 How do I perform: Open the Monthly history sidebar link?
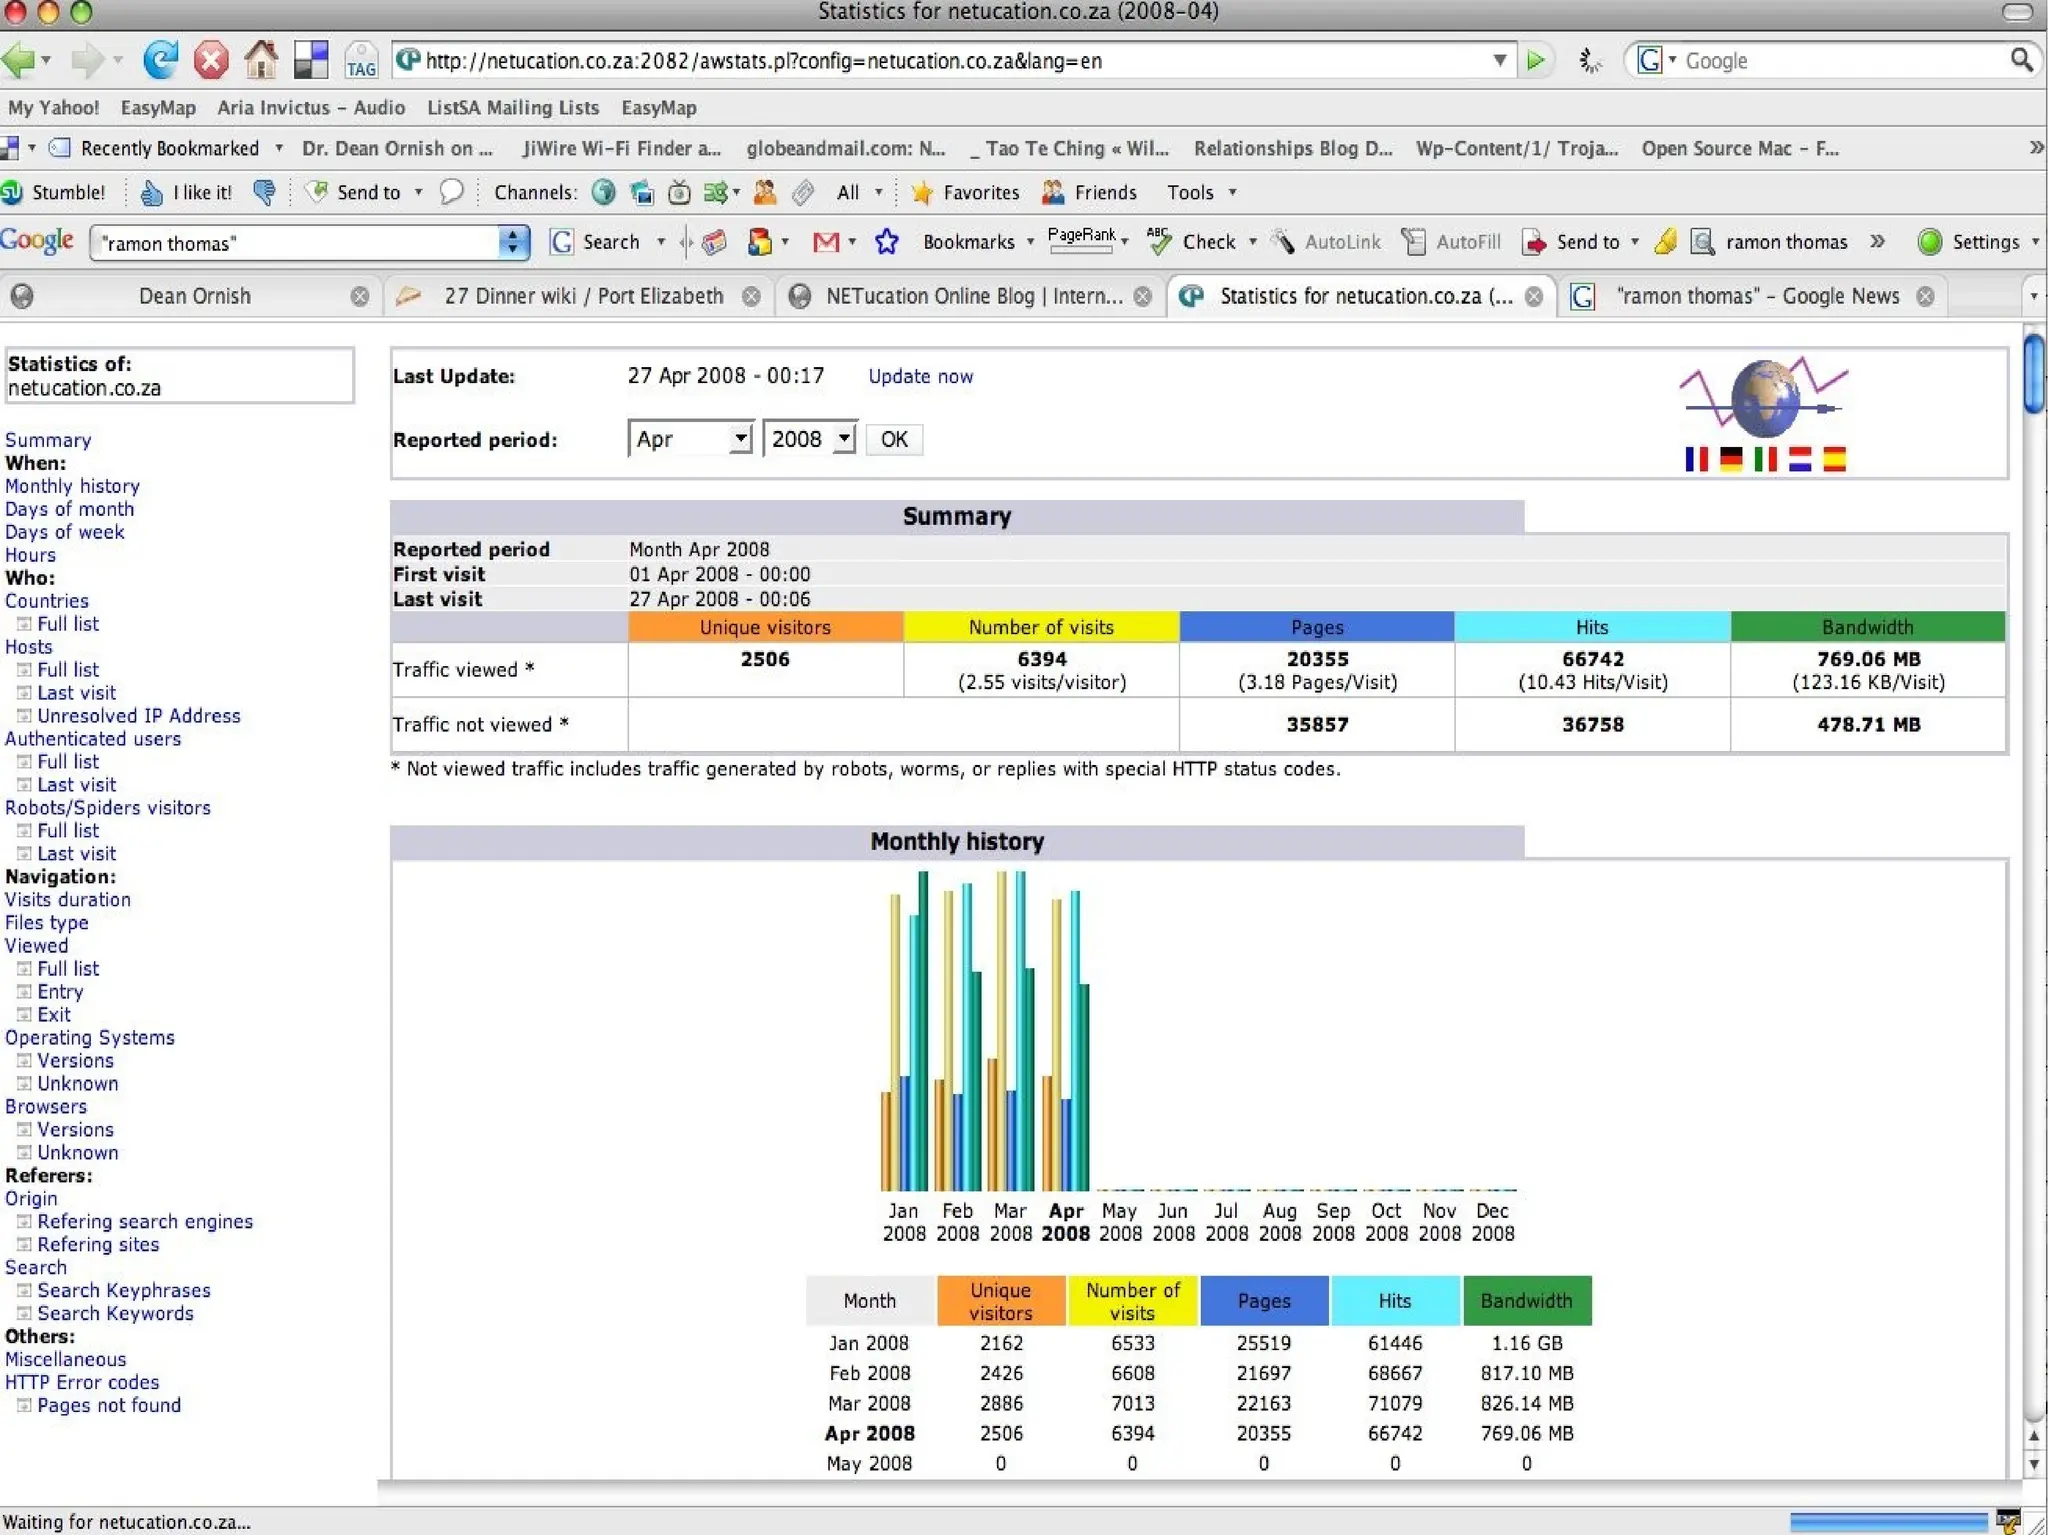coord(72,486)
